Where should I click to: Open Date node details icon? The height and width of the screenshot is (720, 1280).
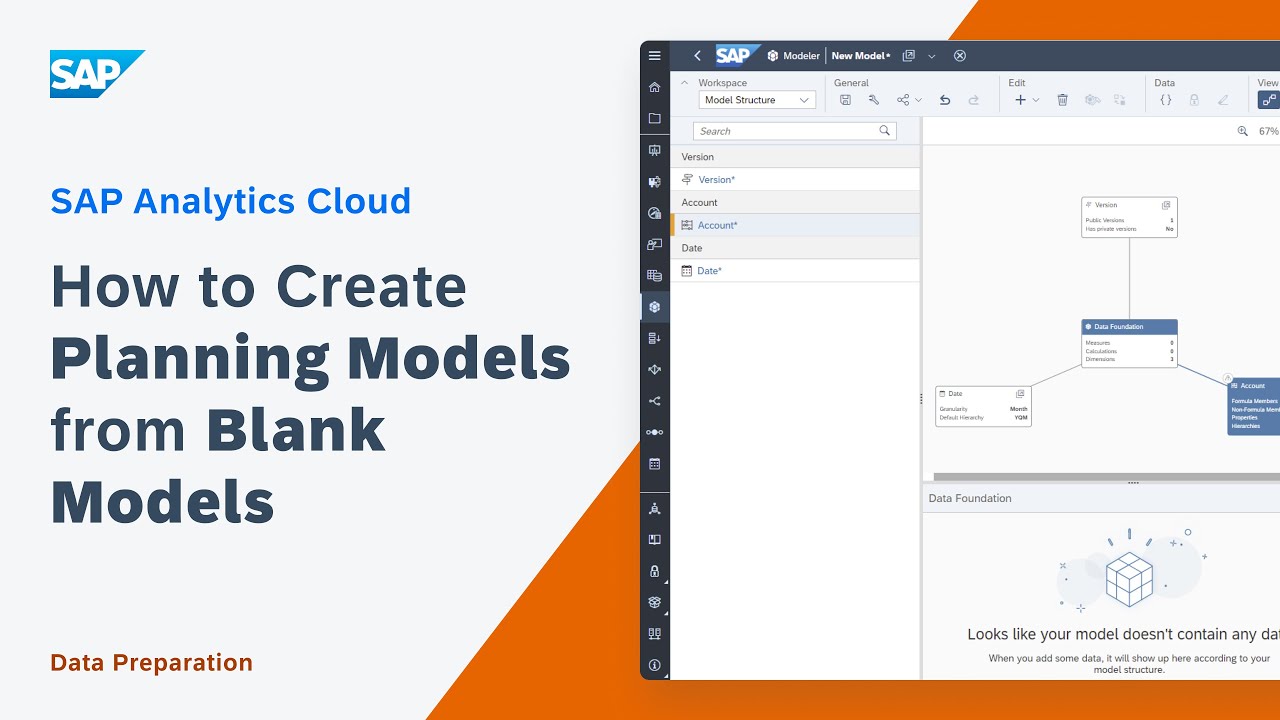click(1021, 394)
